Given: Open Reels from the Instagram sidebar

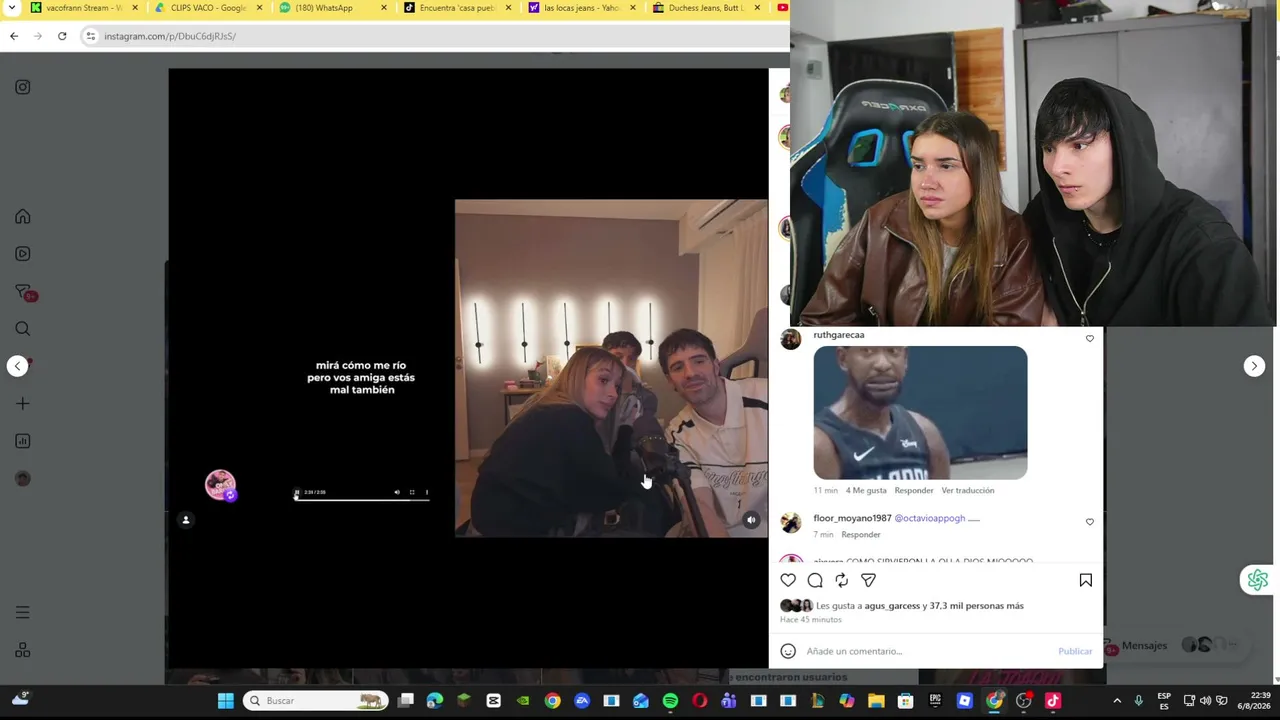Looking at the screenshot, I should pyautogui.click(x=23, y=254).
